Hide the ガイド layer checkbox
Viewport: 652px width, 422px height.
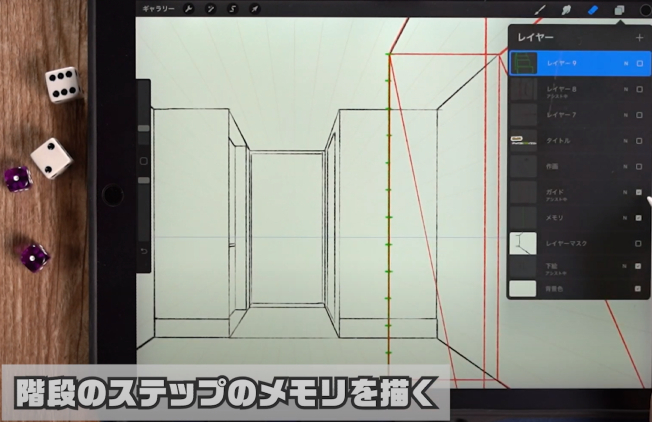point(639,192)
